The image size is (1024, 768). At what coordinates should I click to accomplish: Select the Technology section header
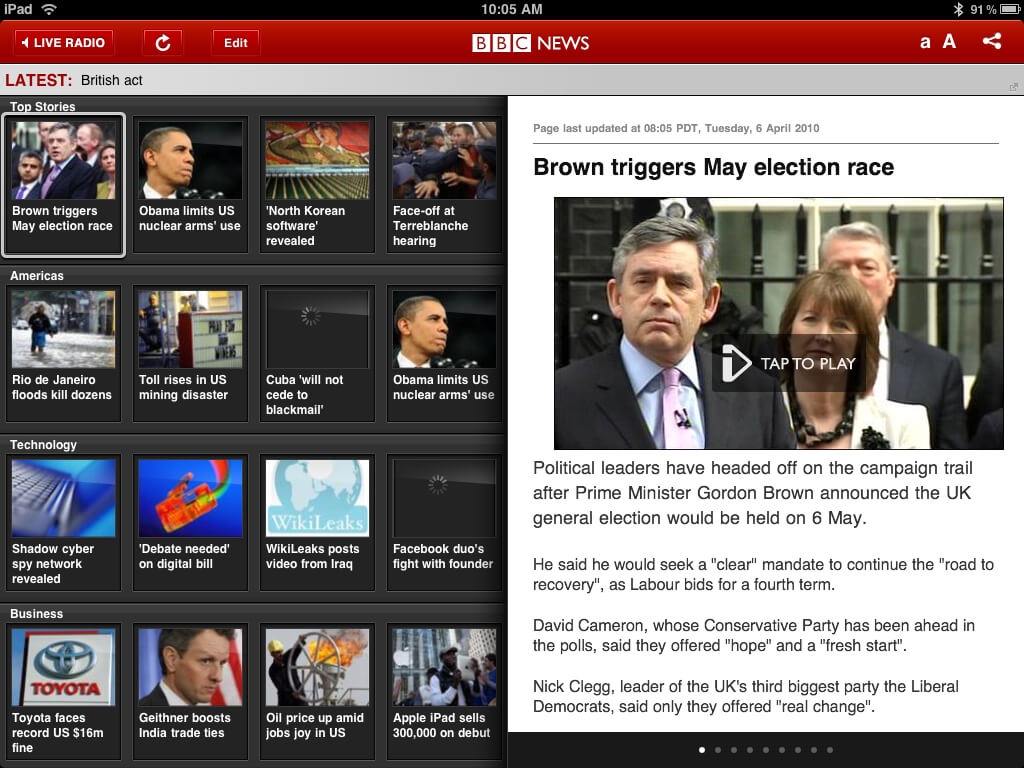click(43, 445)
